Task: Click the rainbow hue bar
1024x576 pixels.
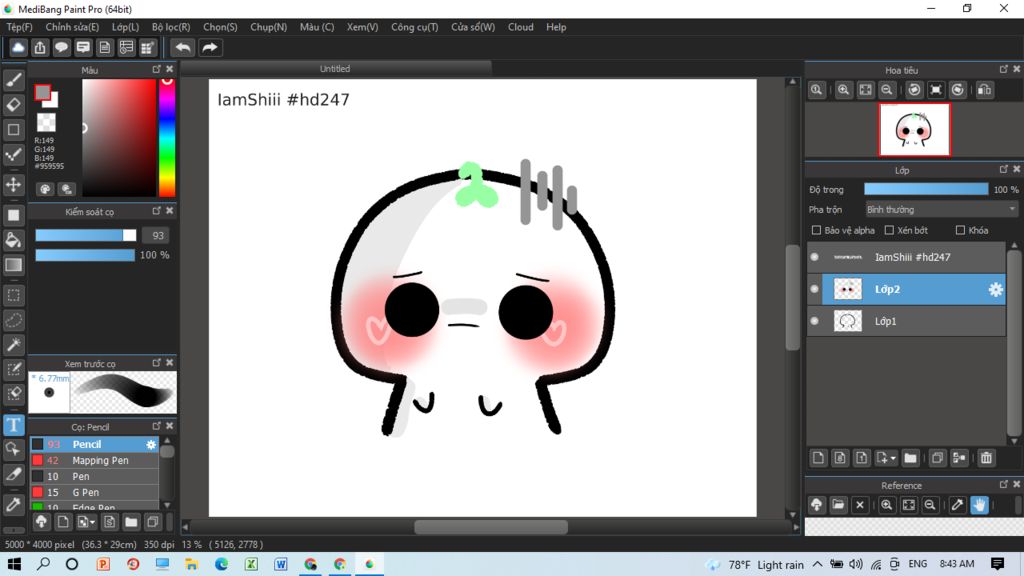Action: 167,138
